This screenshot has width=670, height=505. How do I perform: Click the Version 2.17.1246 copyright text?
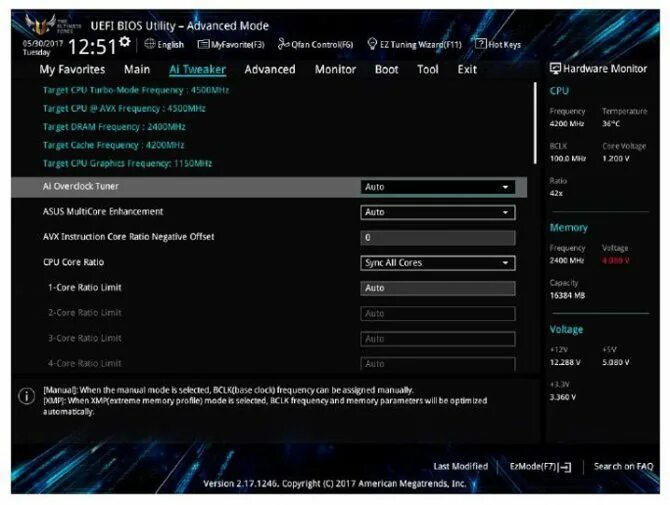pos(335,484)
